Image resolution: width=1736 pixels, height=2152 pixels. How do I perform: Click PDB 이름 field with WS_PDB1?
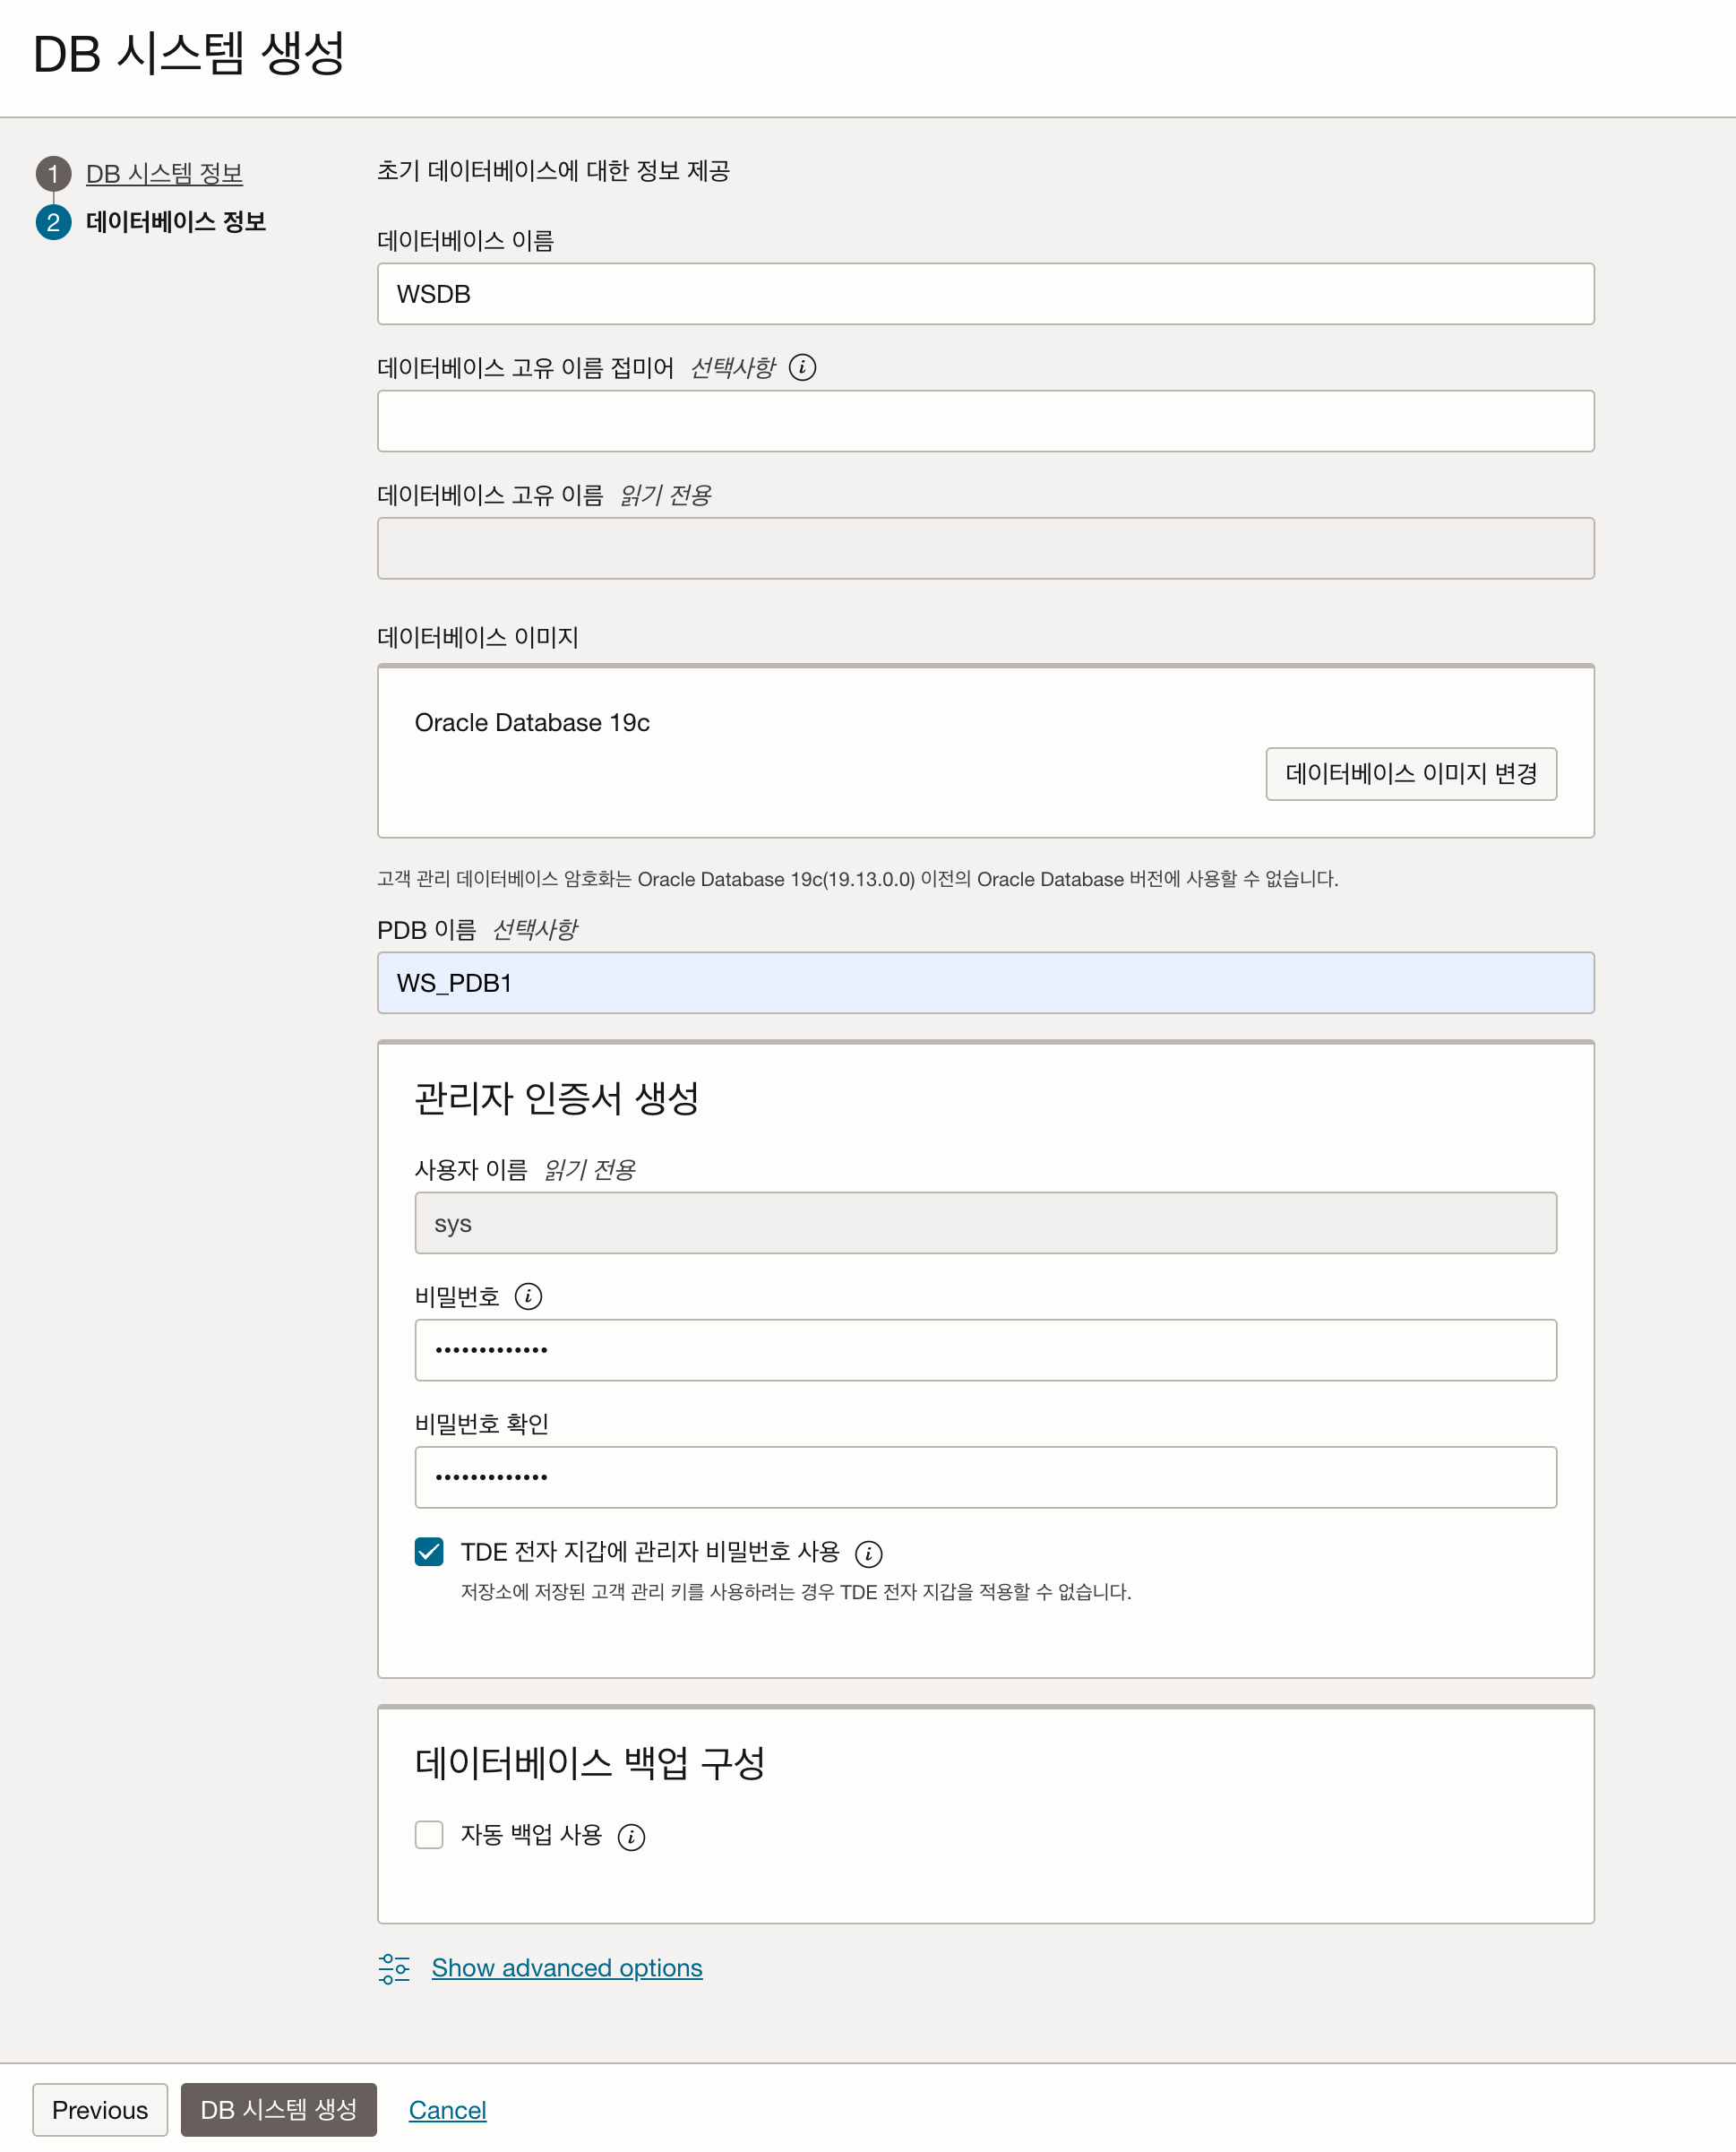tap(985, 983)
